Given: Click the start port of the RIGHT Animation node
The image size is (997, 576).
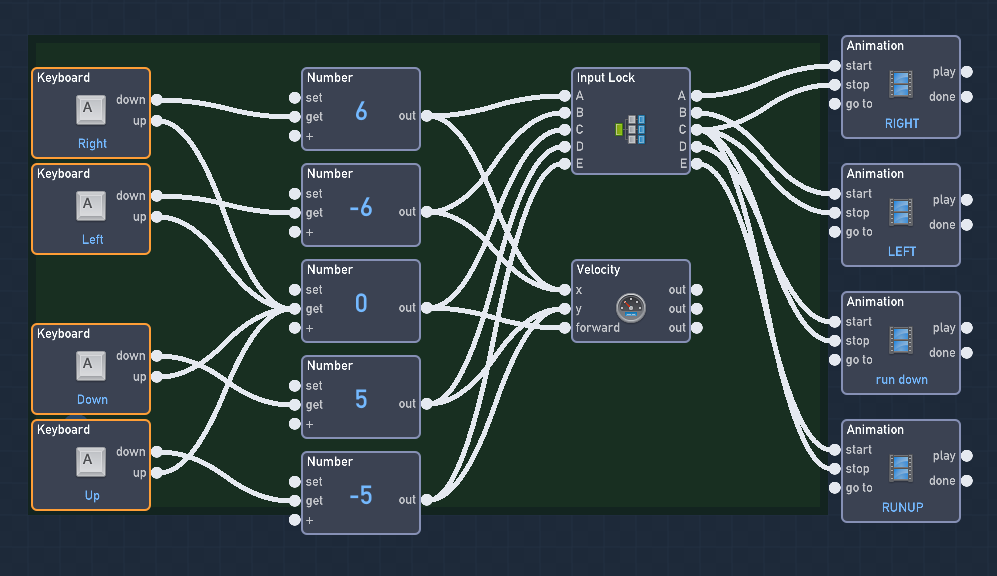Looking at the screenshot, I should 835,65.
